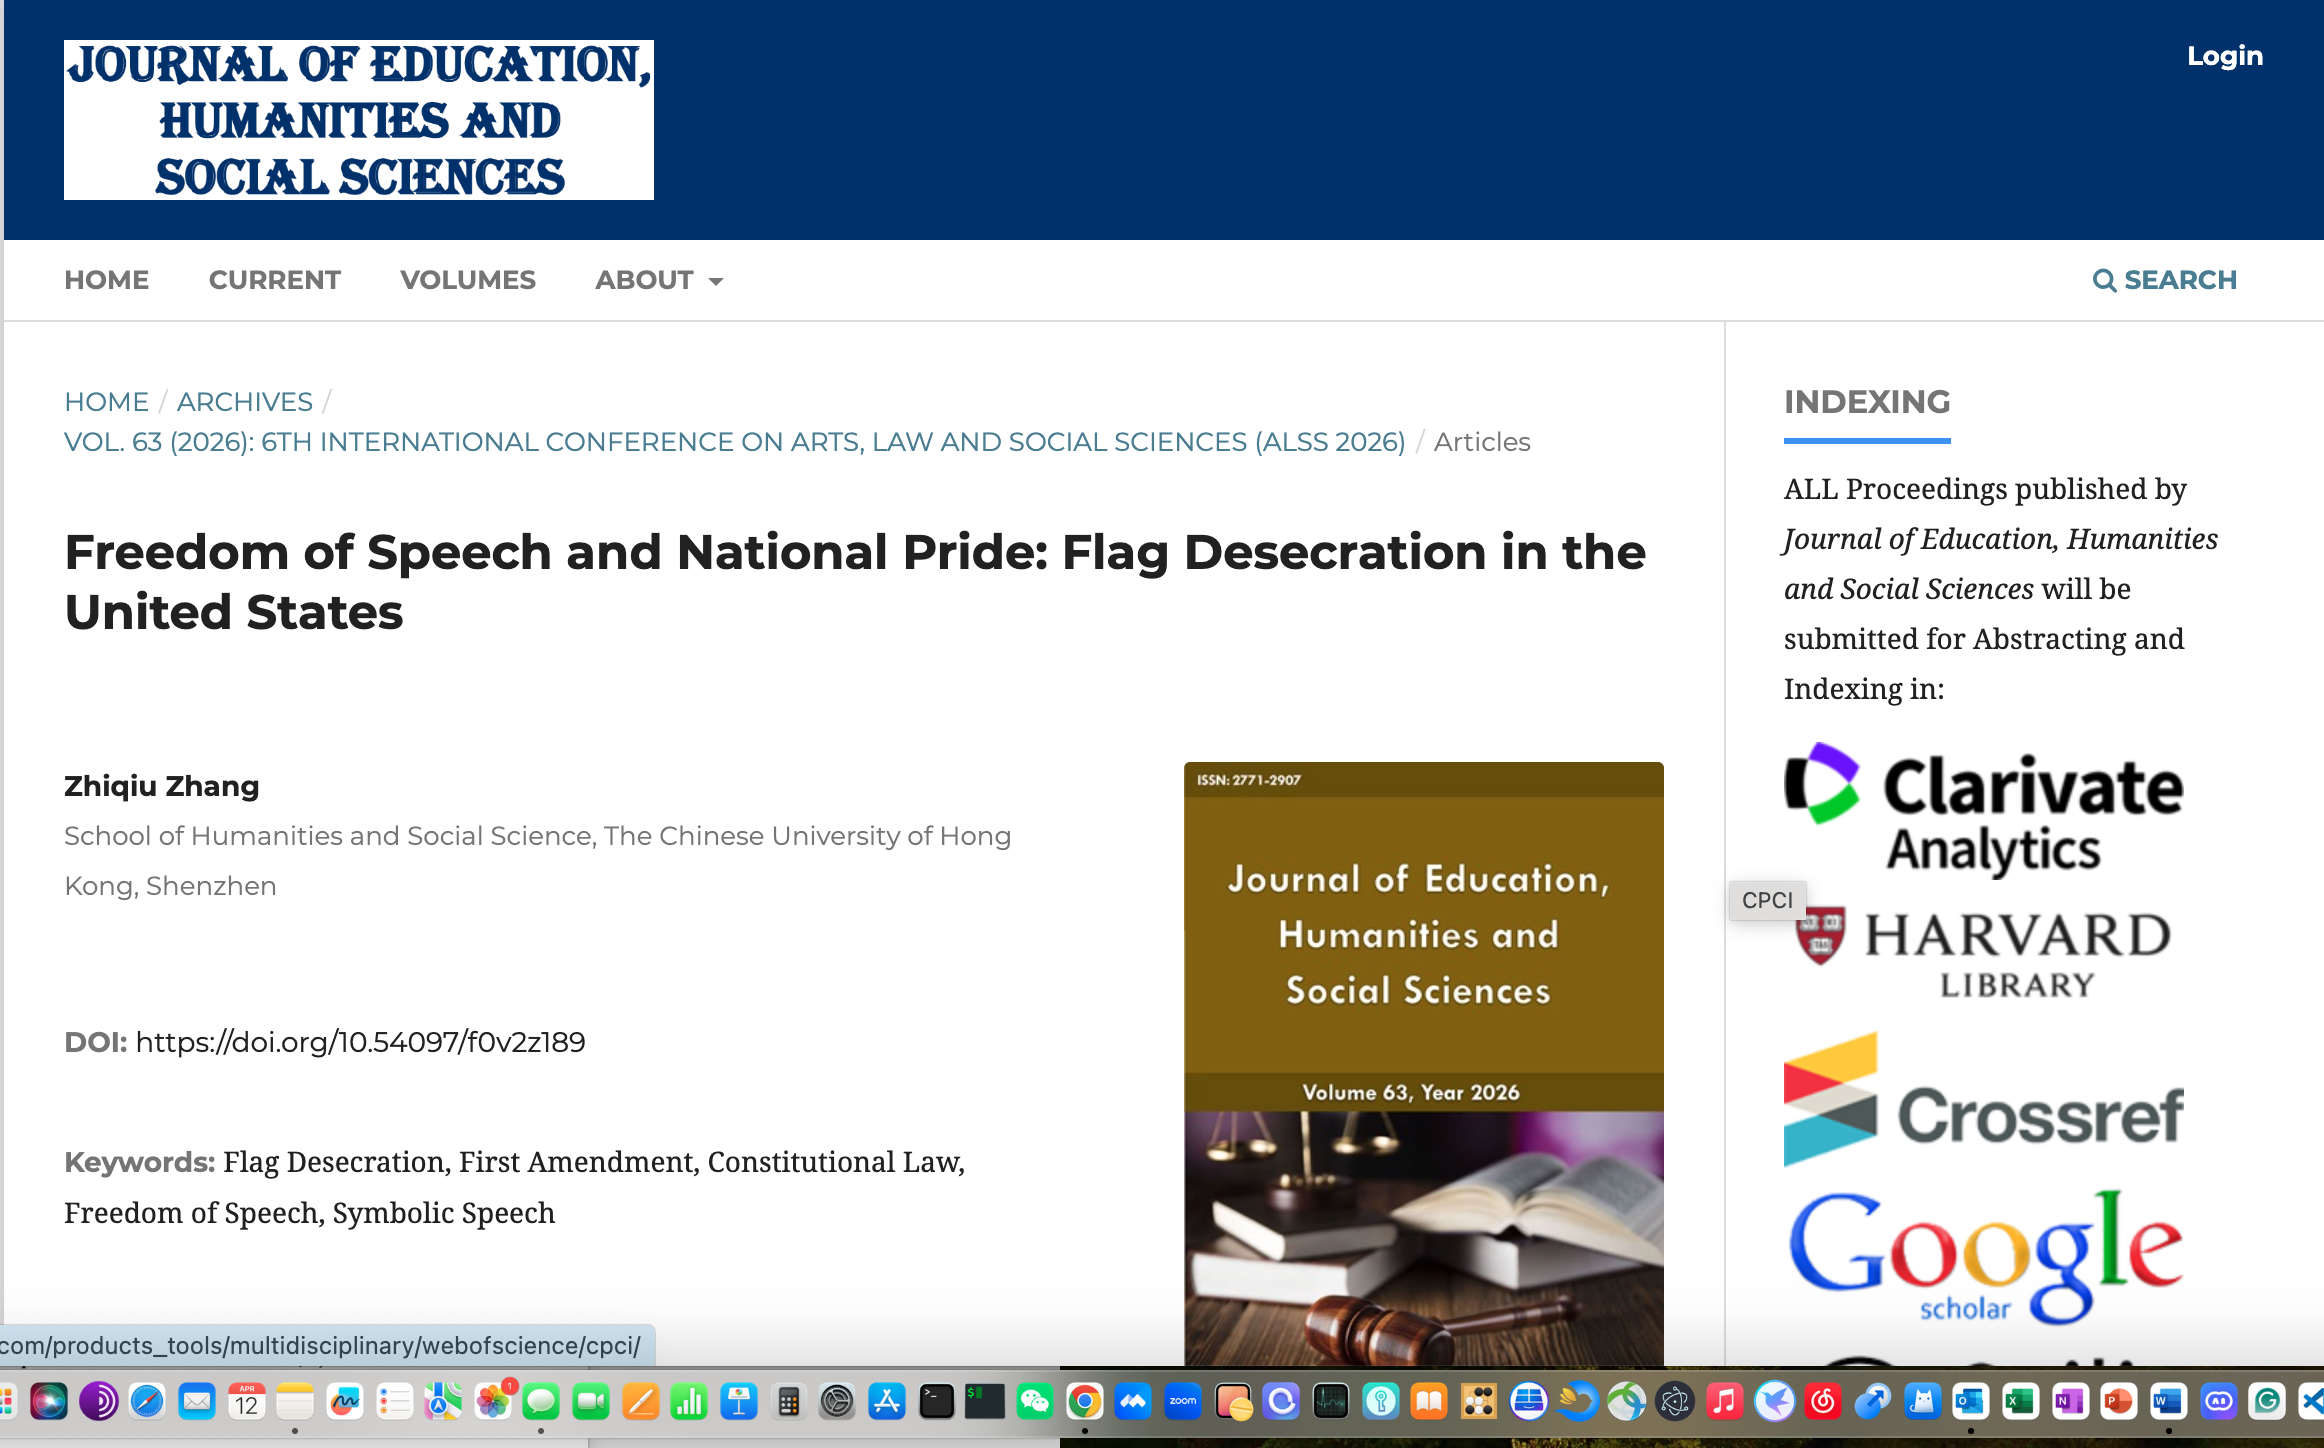The height and width of the screenshot is (1448, 2324).
Task: Open Numbers from the dock
Action: point(689,1402)
